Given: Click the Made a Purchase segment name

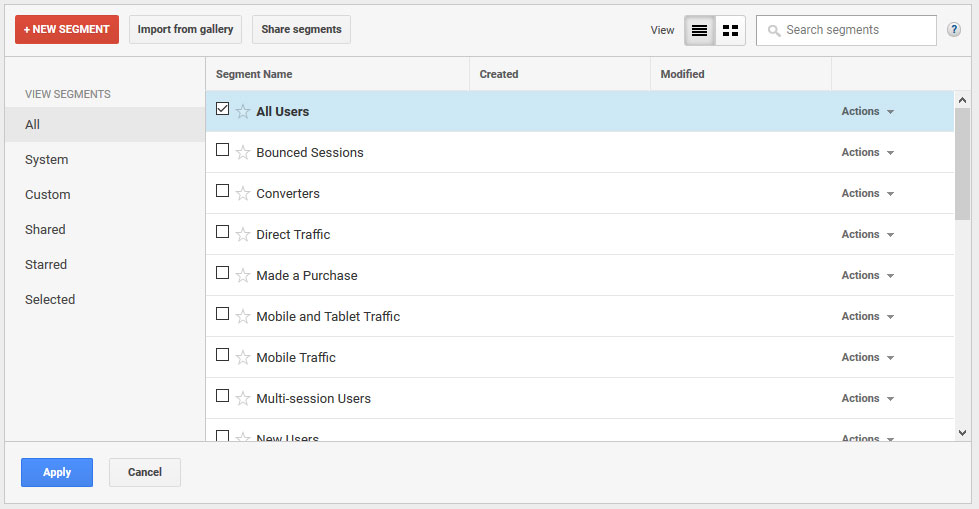Looking at the screenshot, I should [307, 275].
